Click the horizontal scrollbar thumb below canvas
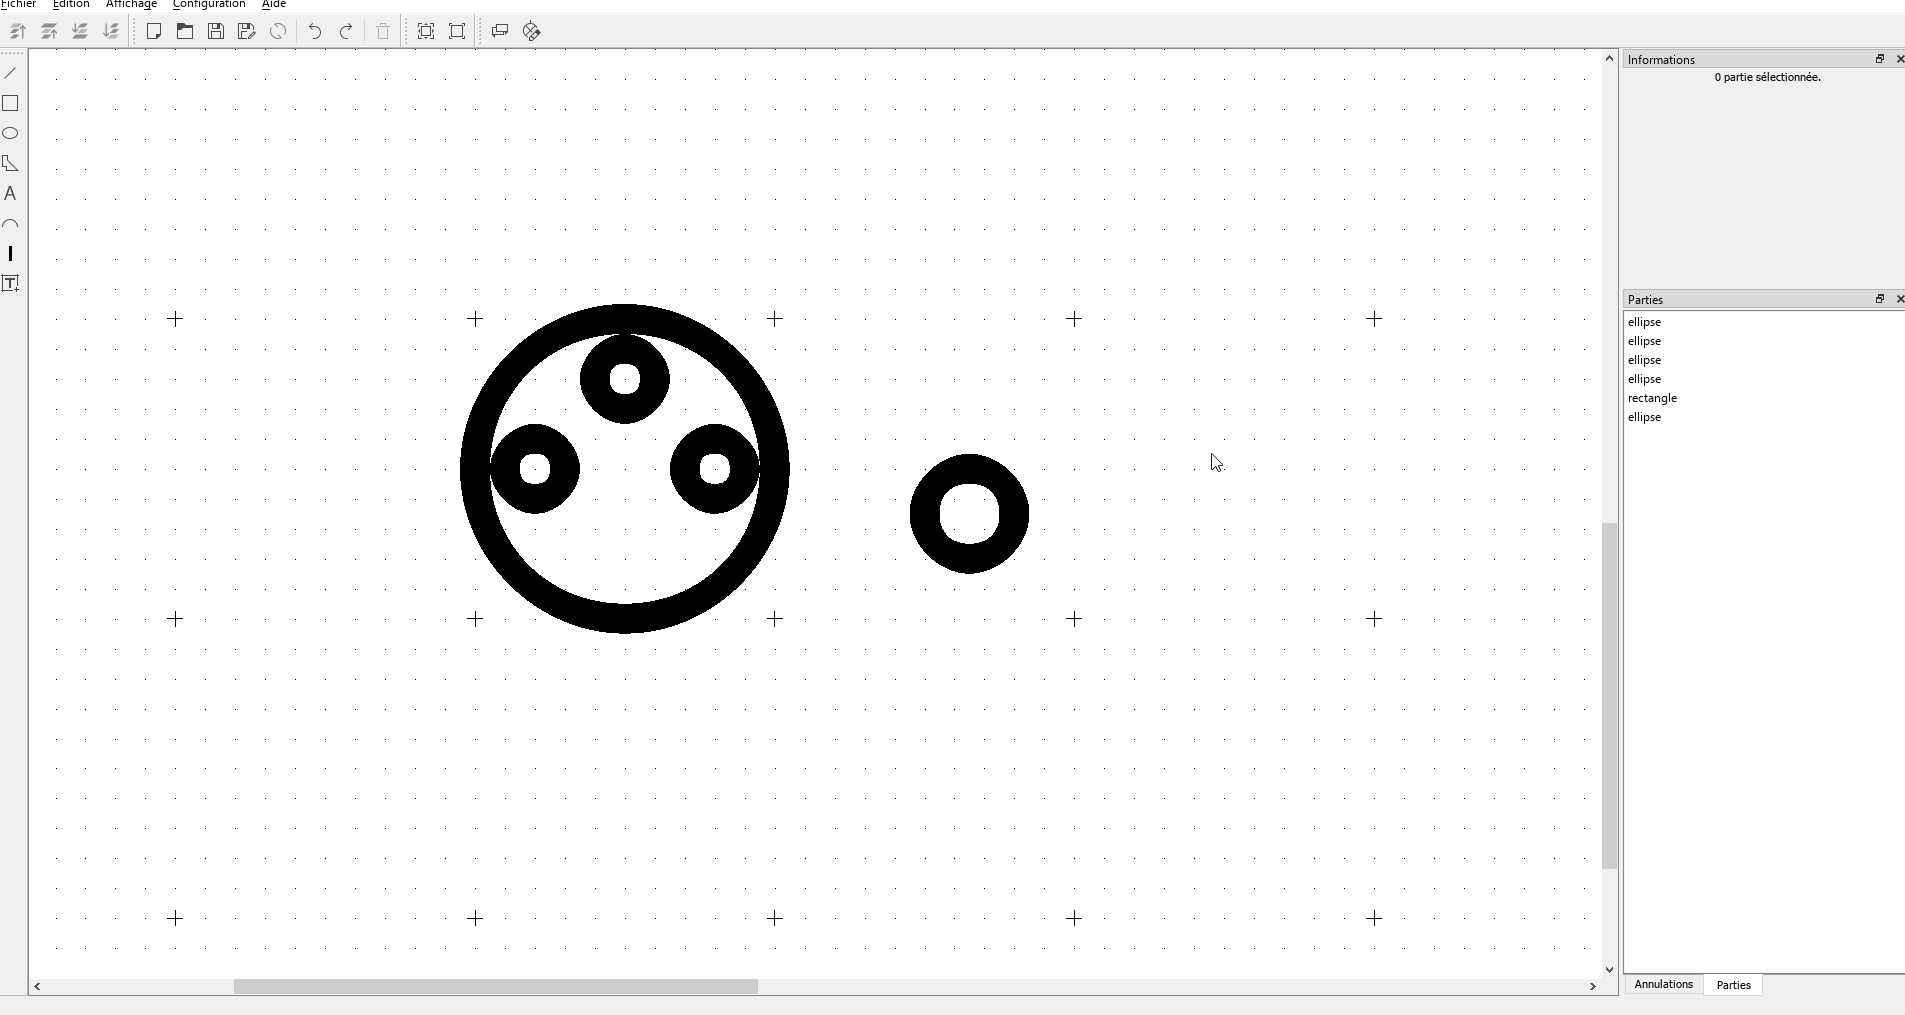The width and height of the screenshot is (1905, 1015). 495,987
